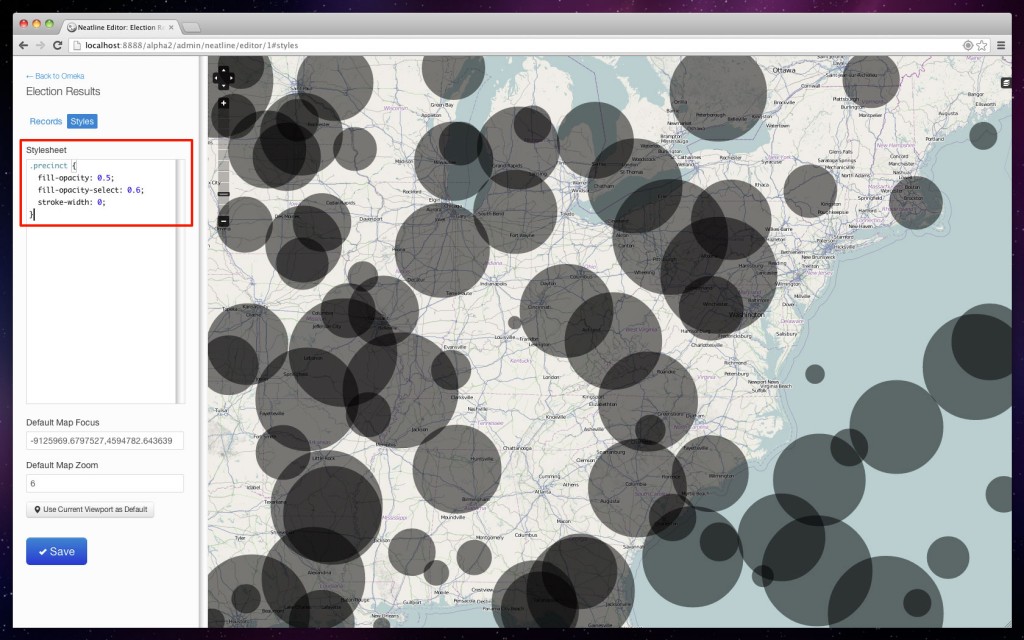Click the localhost URL in address bar
Viewport: 1024px width, 640px height.
(191, 45)
